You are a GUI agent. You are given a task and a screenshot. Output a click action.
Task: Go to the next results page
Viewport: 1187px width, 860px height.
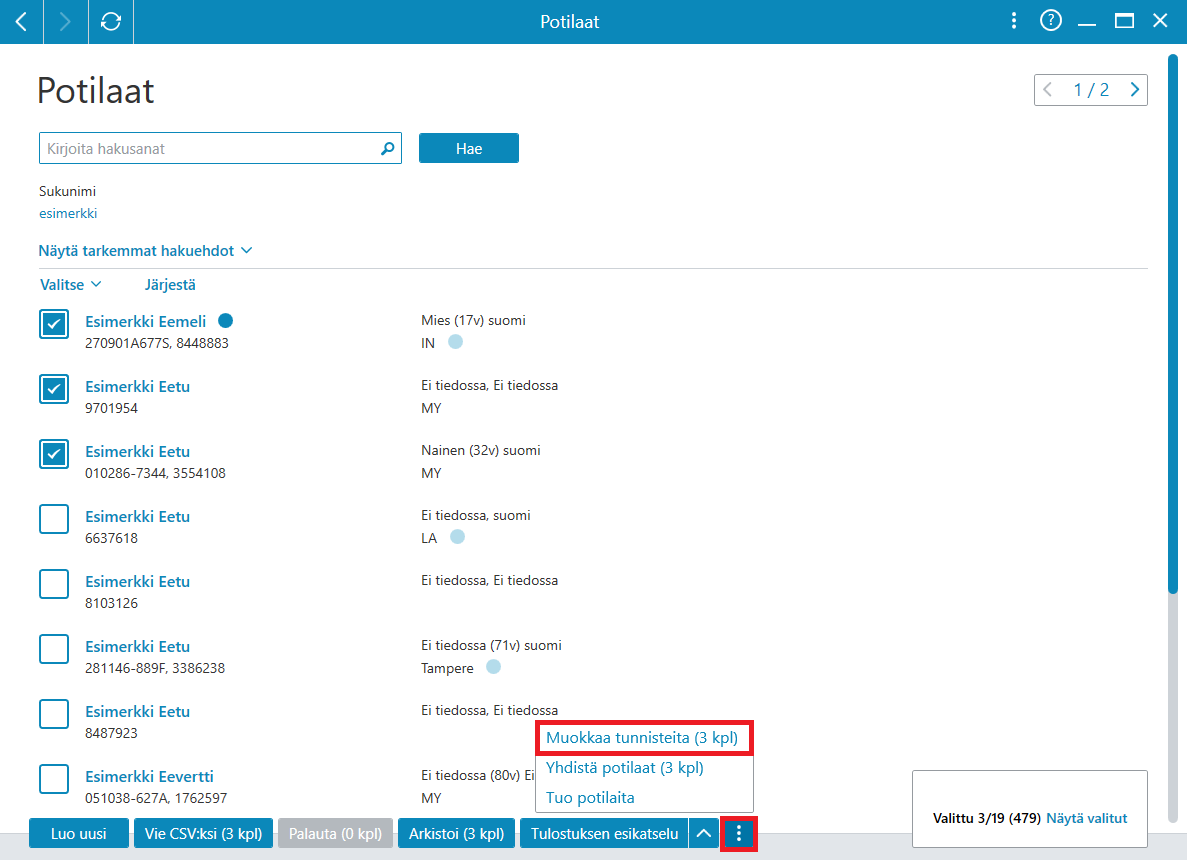coord(1134,90)
